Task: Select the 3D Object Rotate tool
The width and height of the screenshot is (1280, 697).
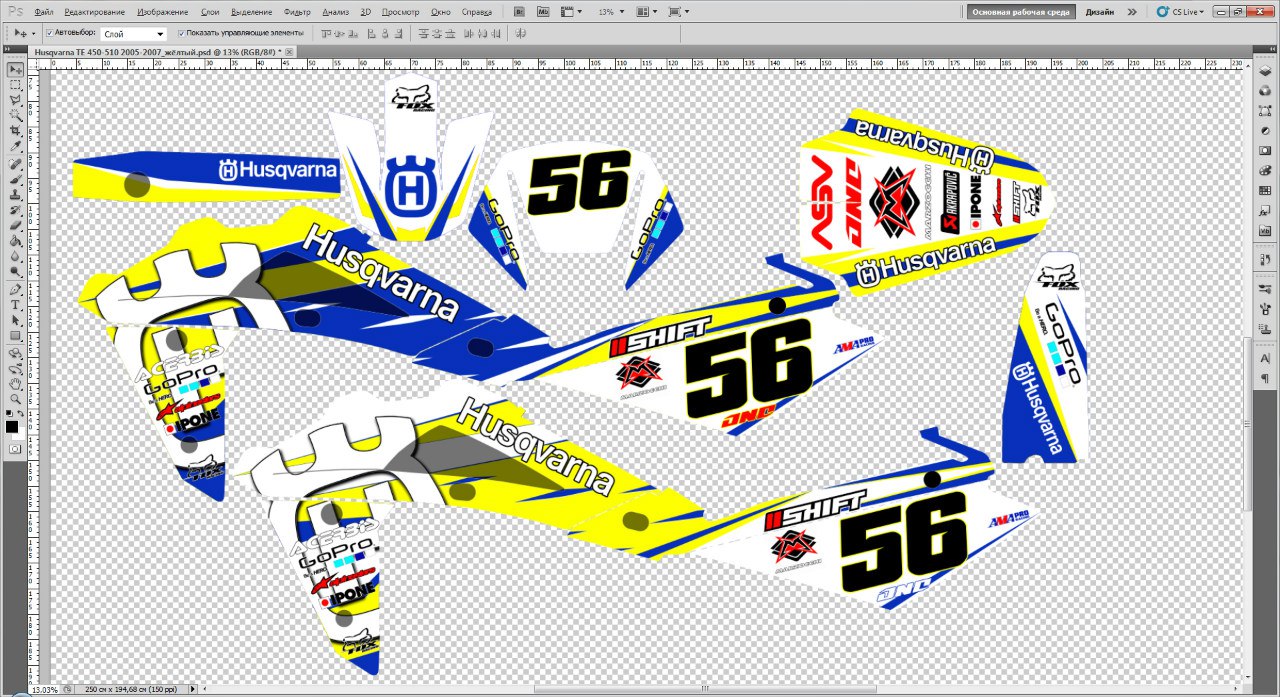Action: [x=16, y=353]
